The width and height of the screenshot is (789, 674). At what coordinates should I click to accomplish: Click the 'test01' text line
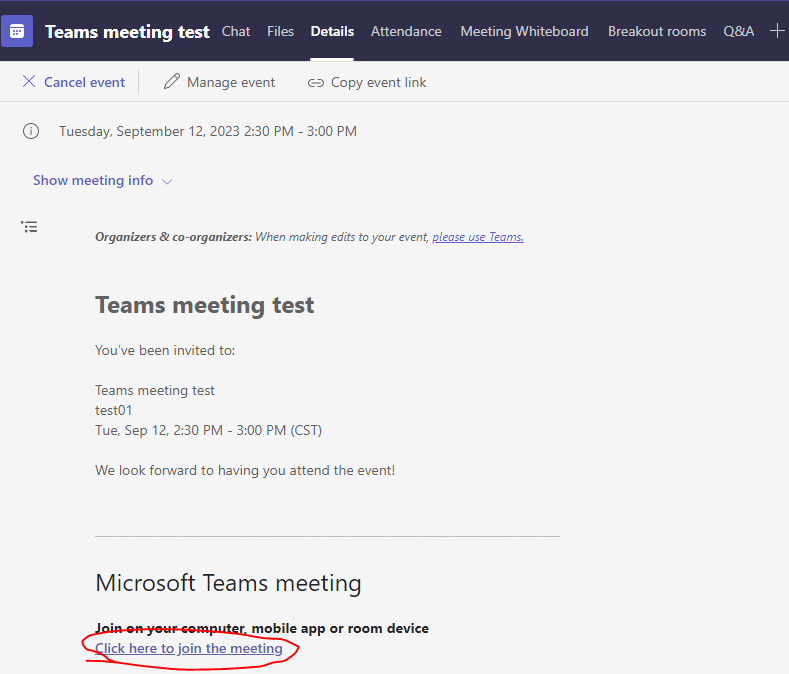point(114,410)
